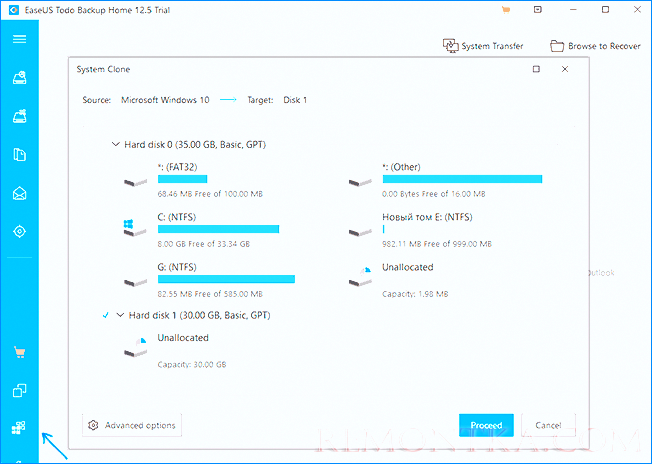The height and width of the screenshot is (464, 652).
Task: Open Disk/Partition Backup sidebar icon
Action: click(x=20, y=77)
